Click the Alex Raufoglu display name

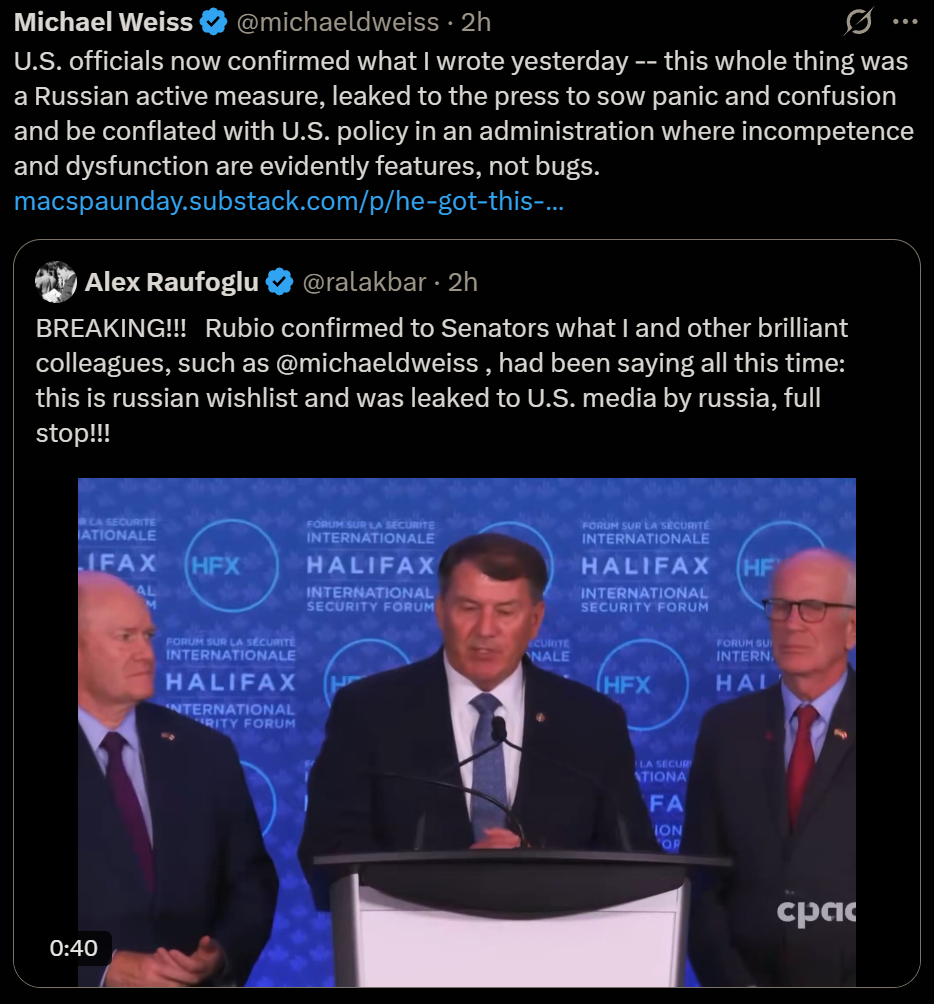click(x=172, y=283)
